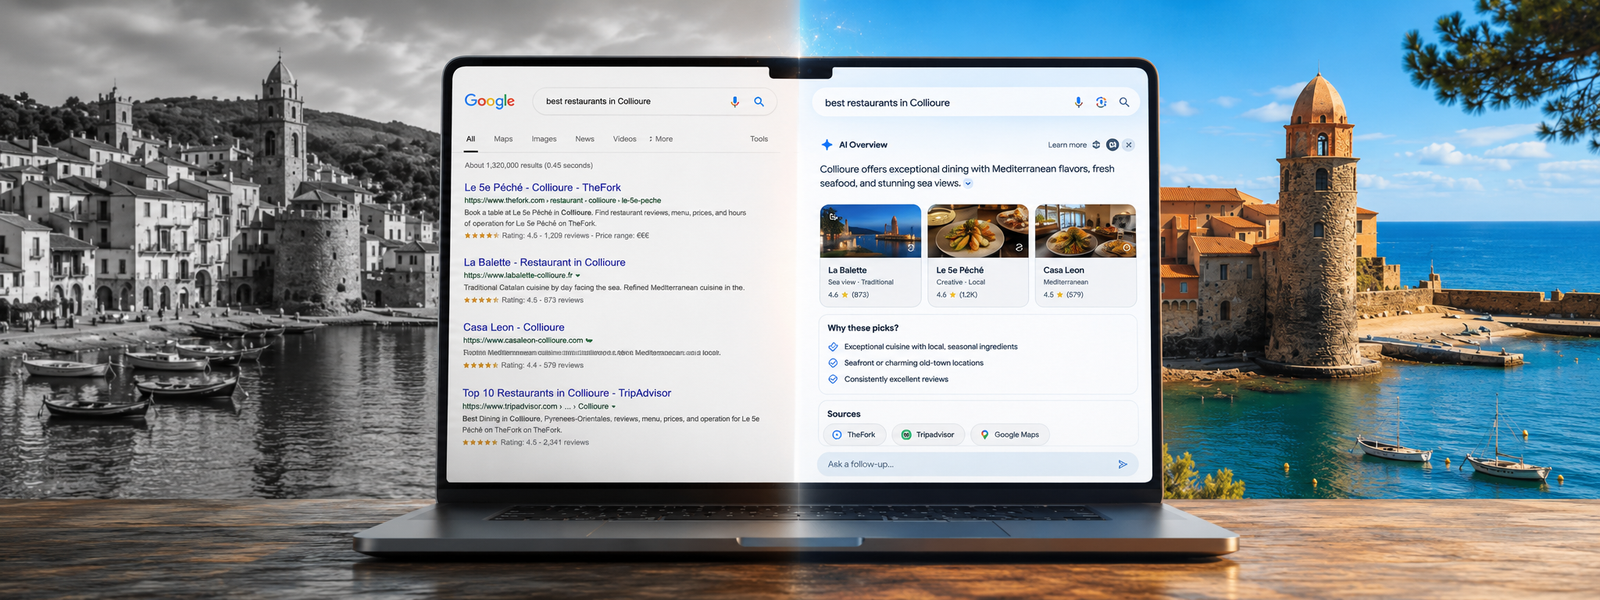Click the Learn more link in AI Overview
This screenshot has height=600, width=1600.
(1067, 145)
